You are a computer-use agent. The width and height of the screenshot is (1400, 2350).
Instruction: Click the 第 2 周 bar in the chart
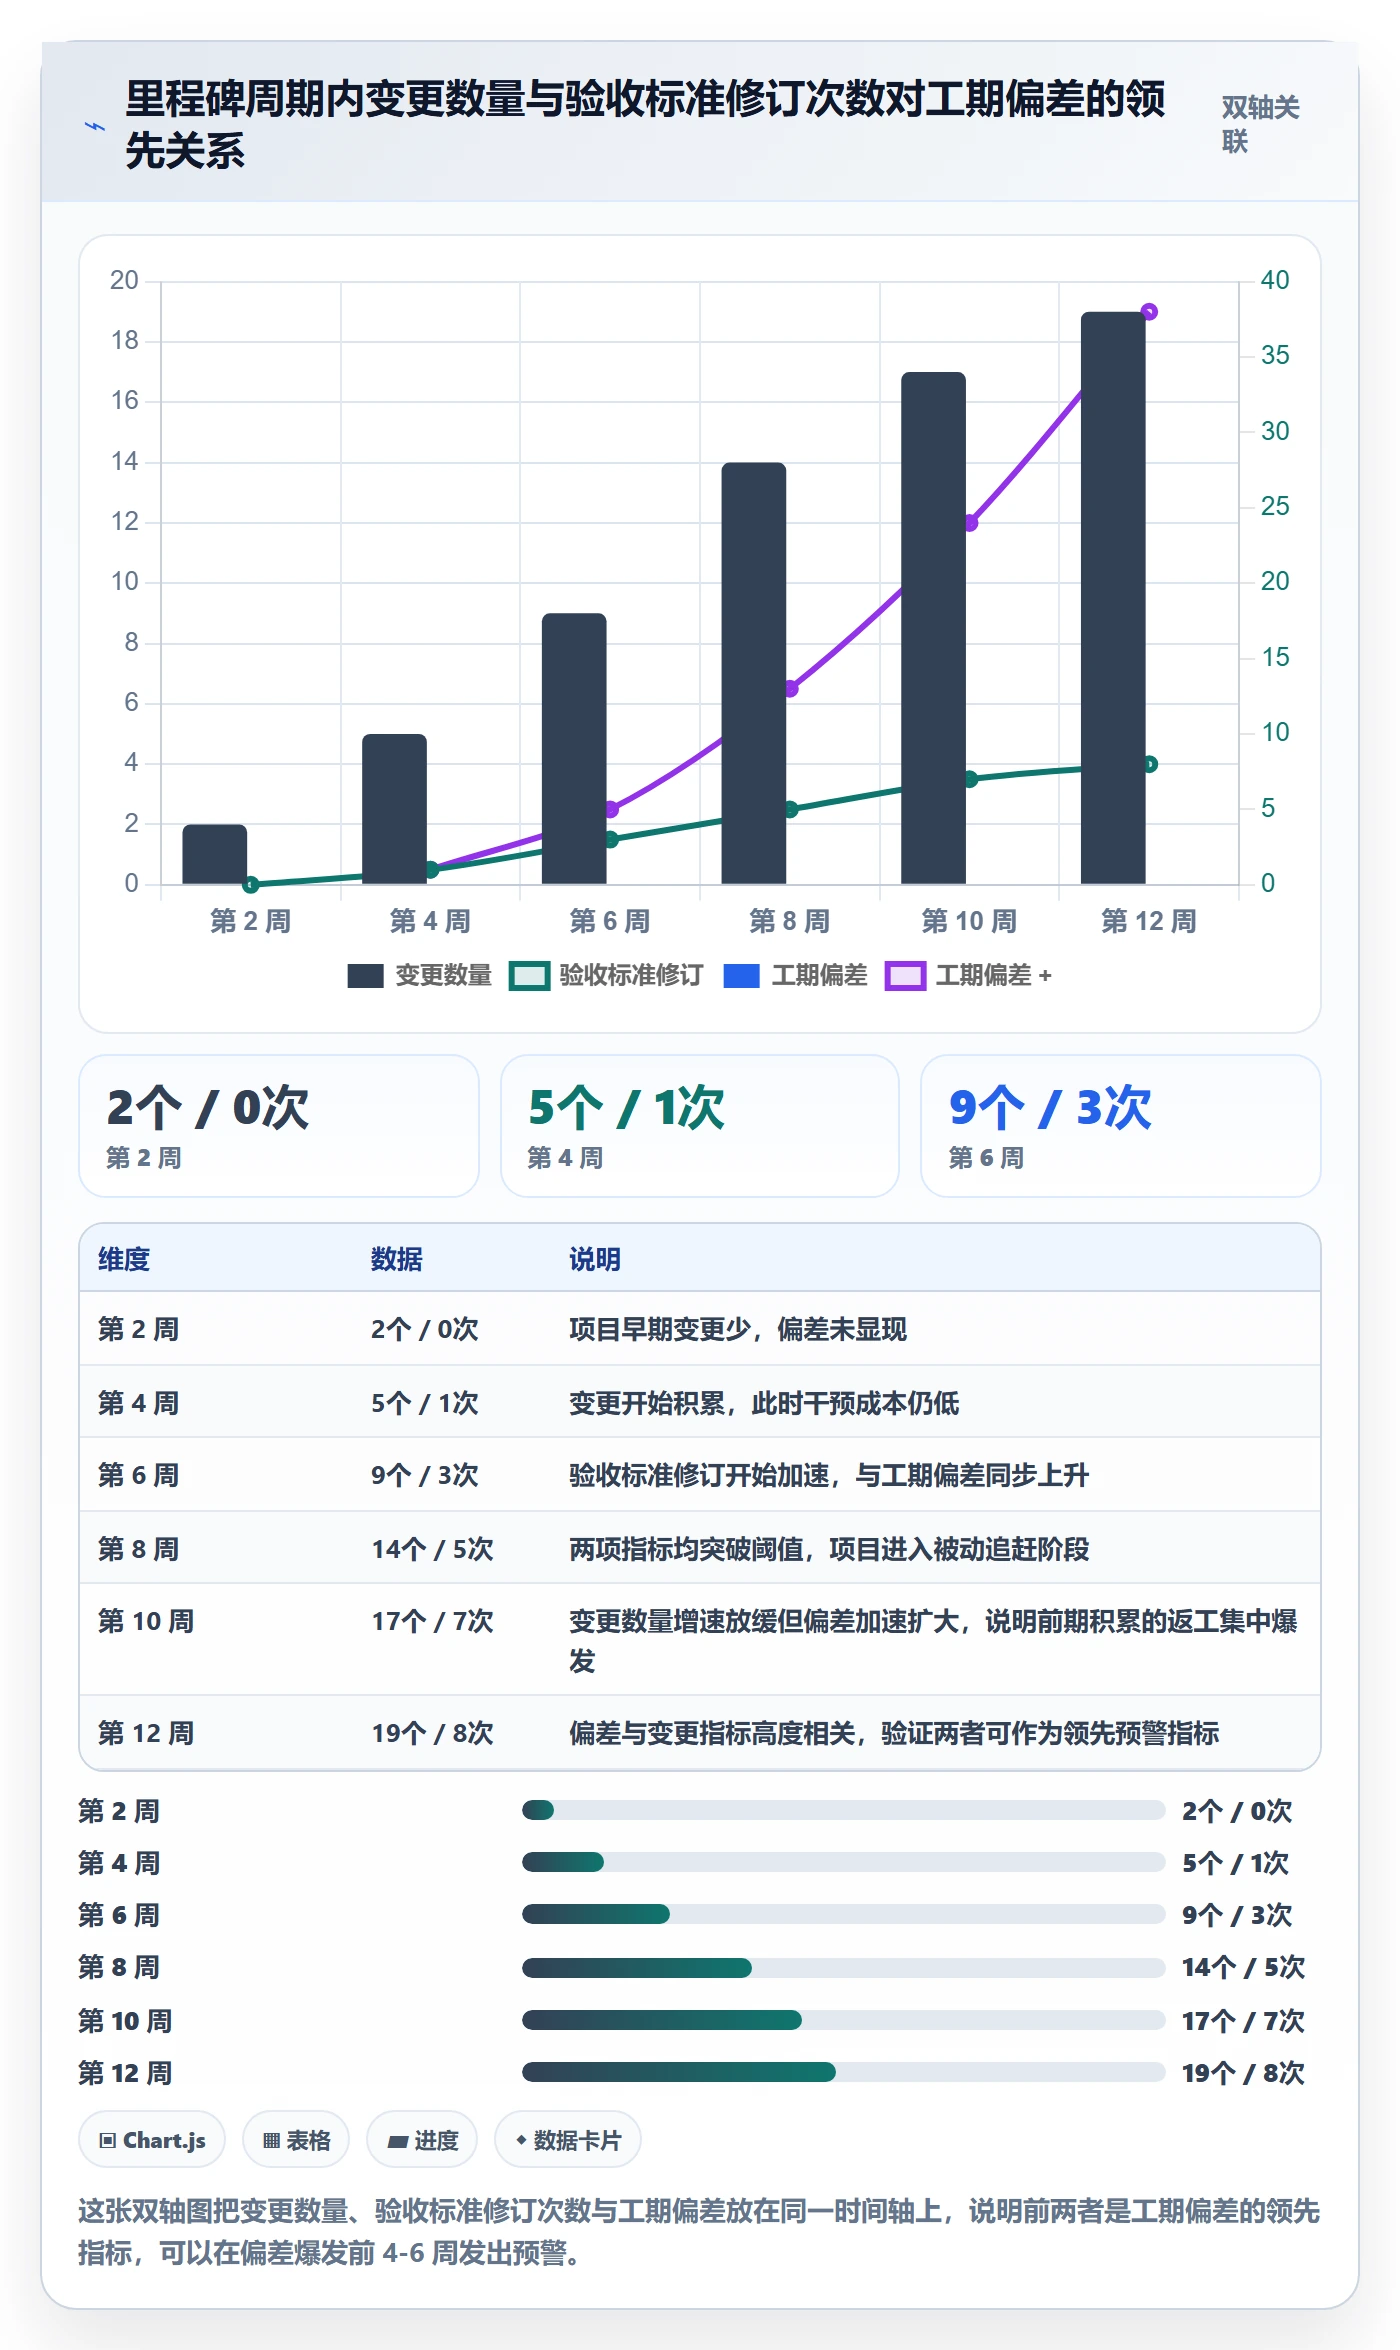(x=215, y=854)
